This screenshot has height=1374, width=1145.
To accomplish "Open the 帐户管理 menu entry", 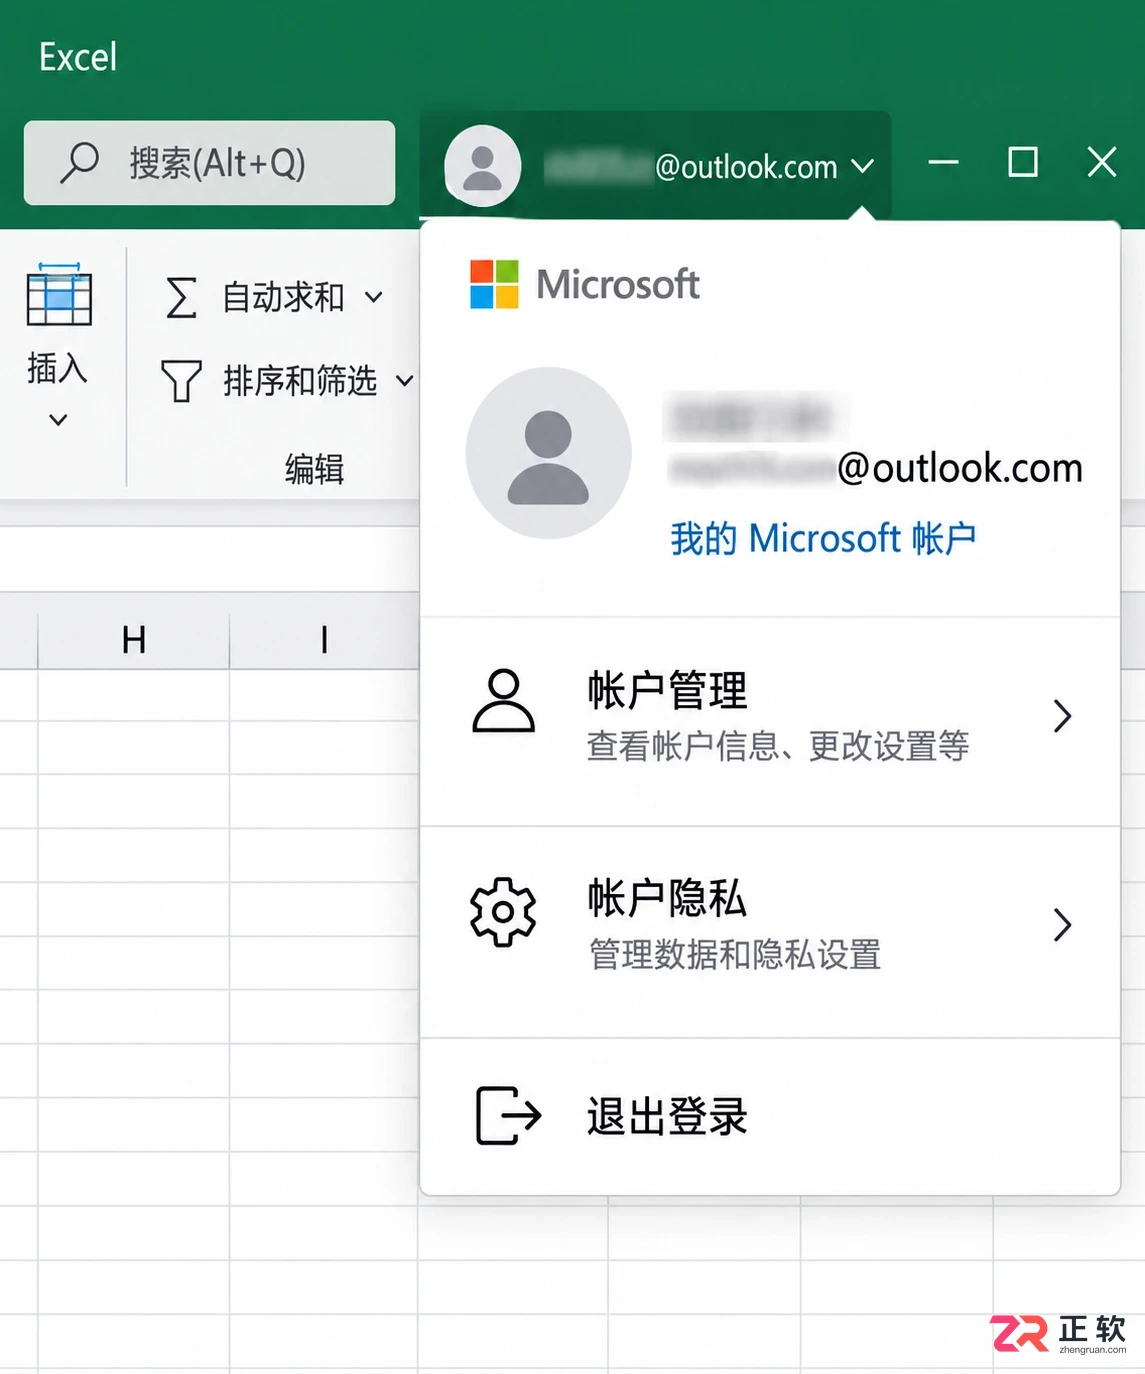I will [x=770, y=722].
